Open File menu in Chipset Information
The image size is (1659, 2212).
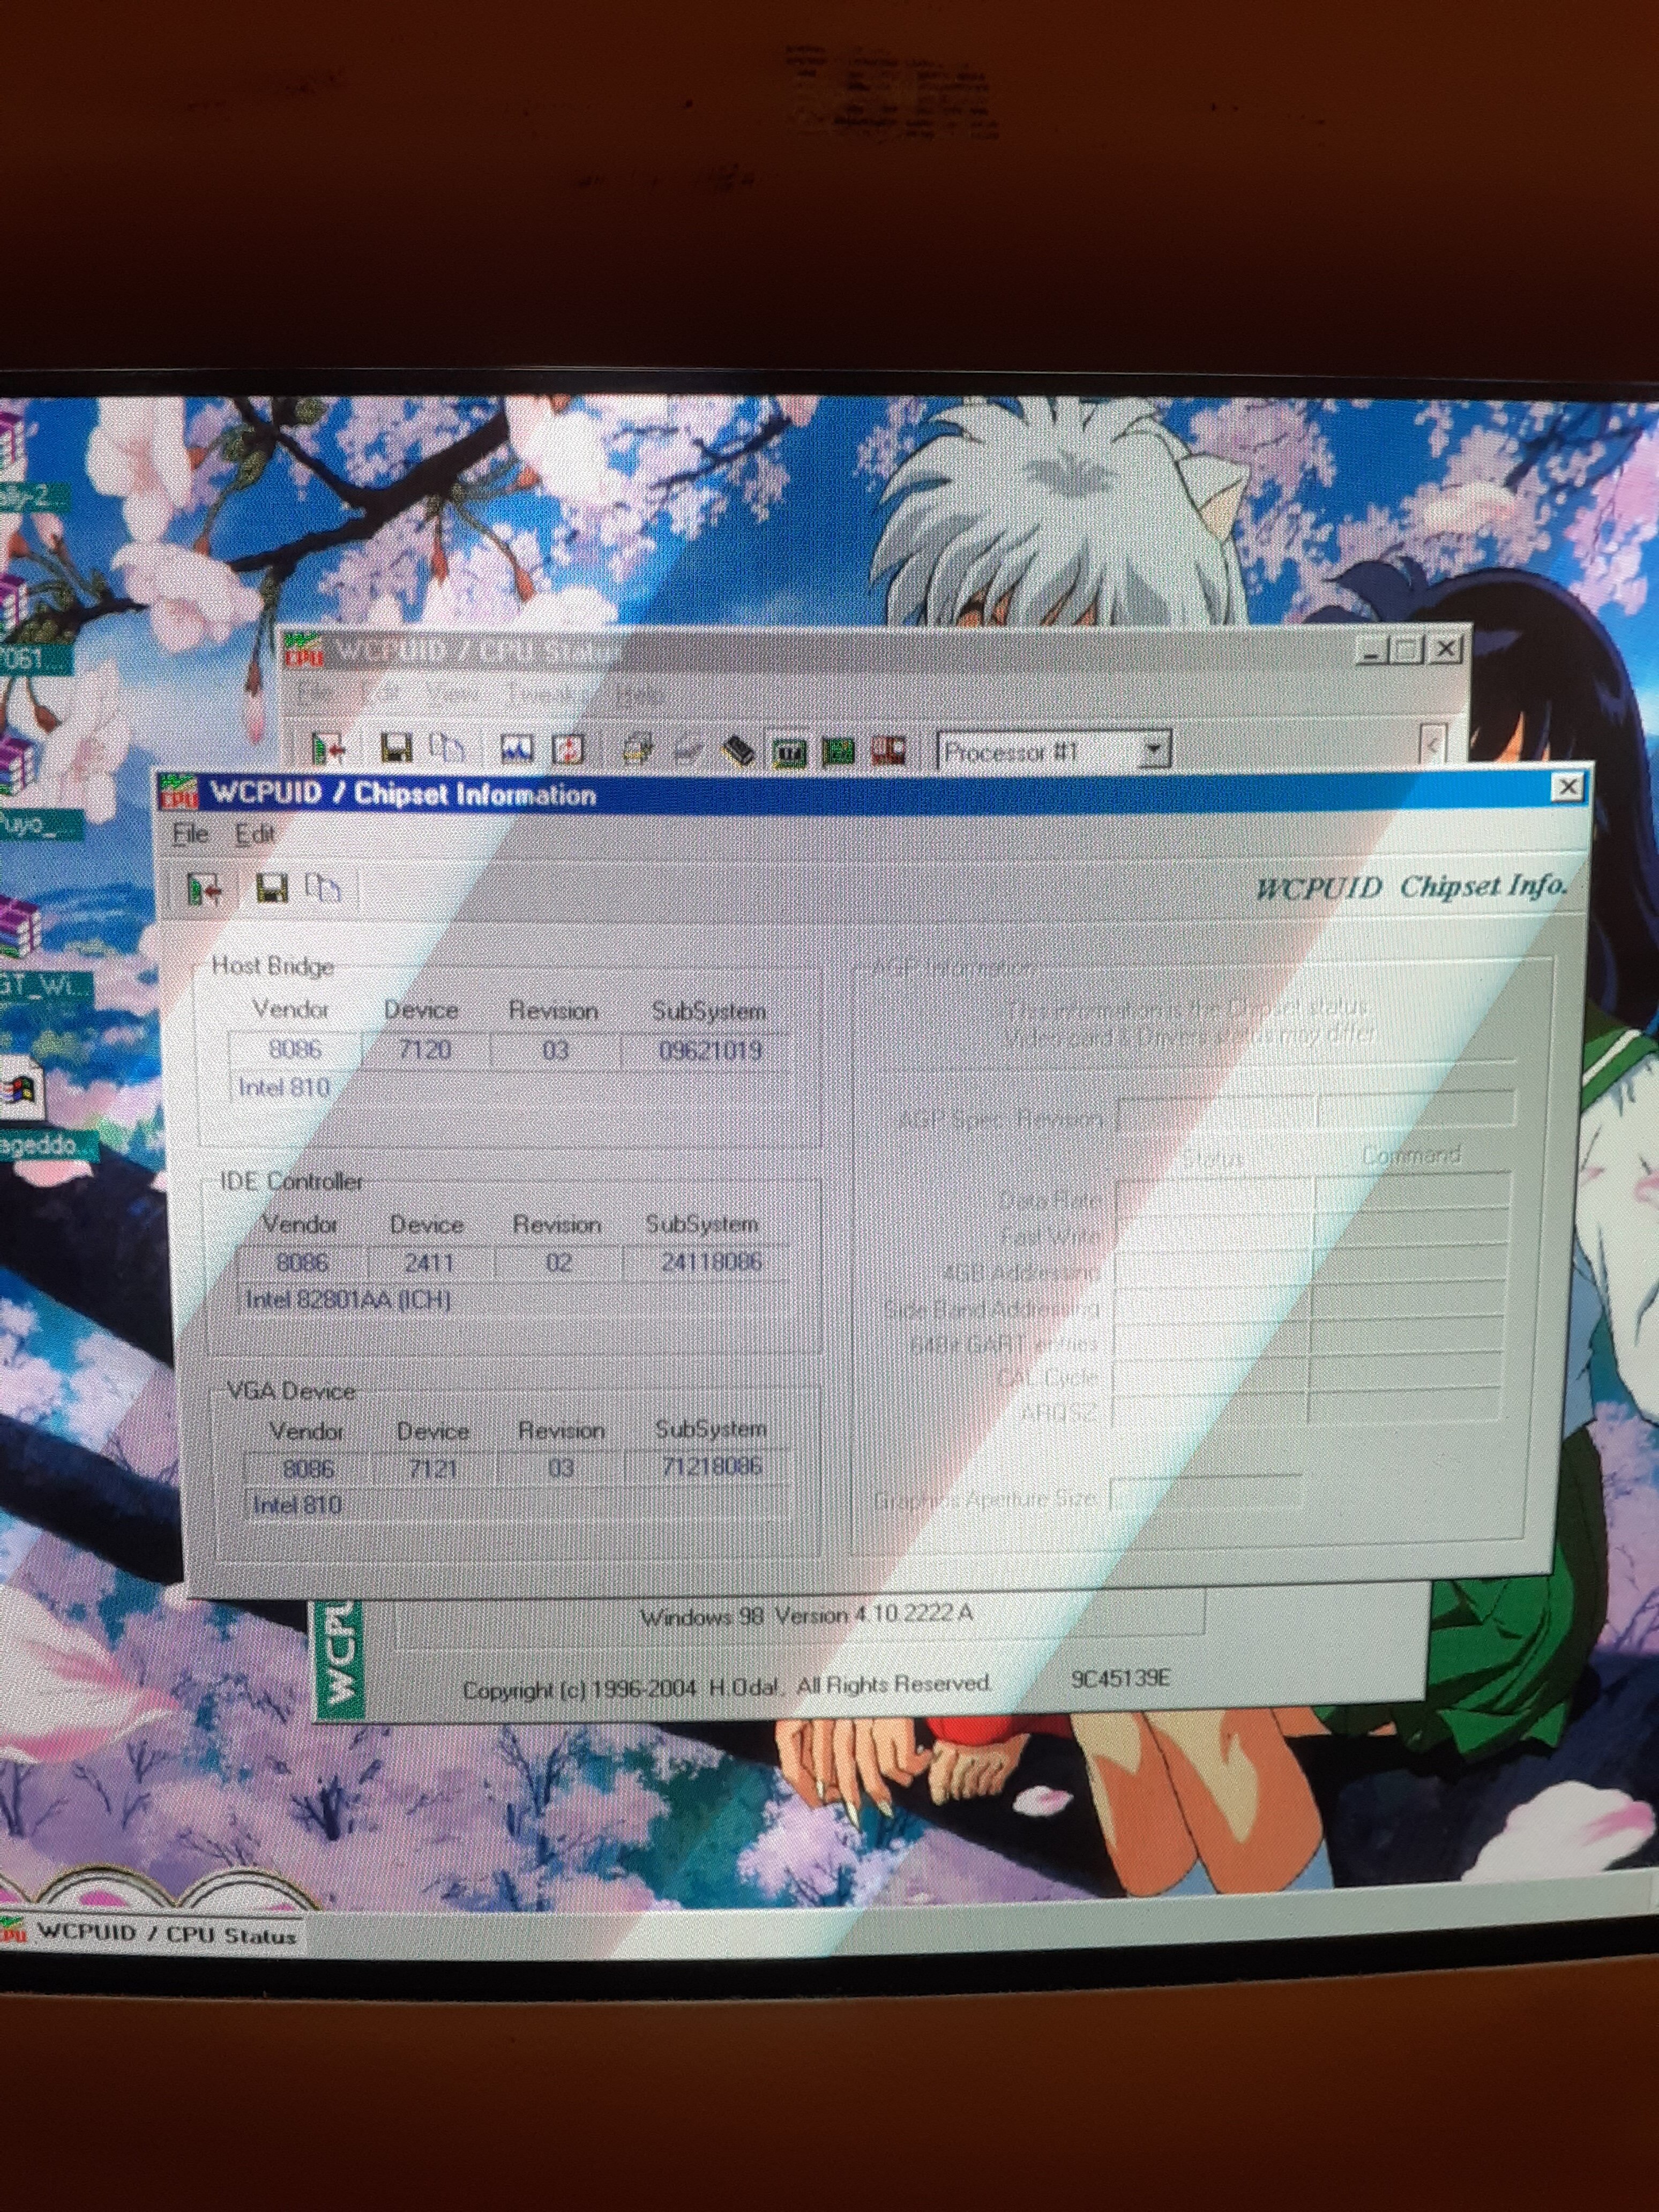[190, 834]
